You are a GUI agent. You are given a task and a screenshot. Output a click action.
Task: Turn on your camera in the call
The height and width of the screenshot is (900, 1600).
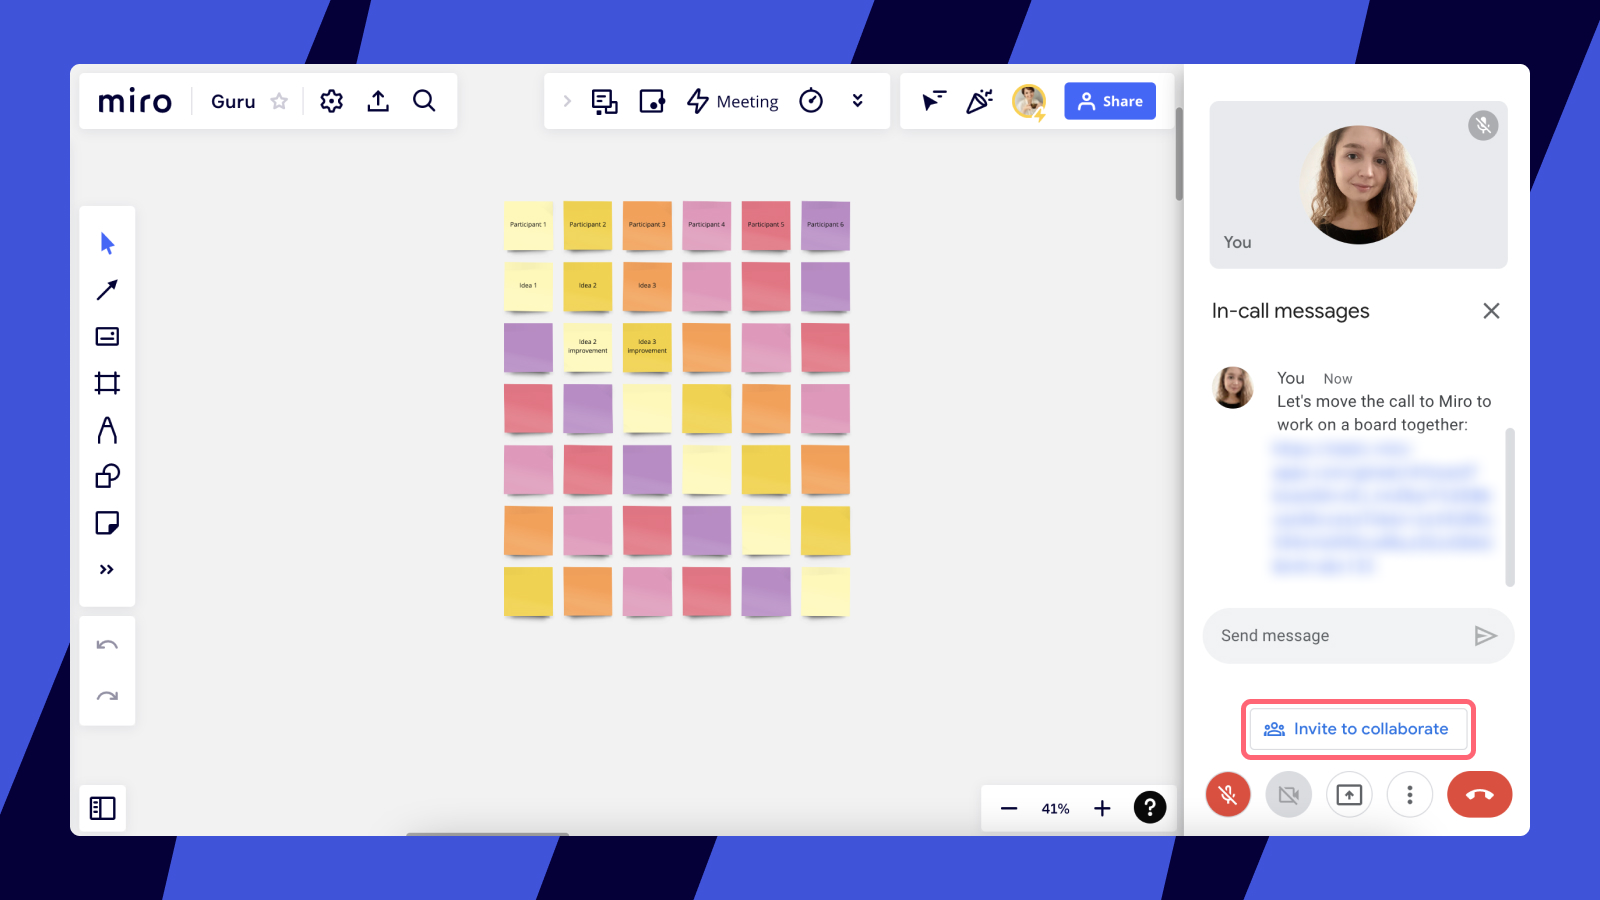pyautogui.click(x=1288, y=794)
